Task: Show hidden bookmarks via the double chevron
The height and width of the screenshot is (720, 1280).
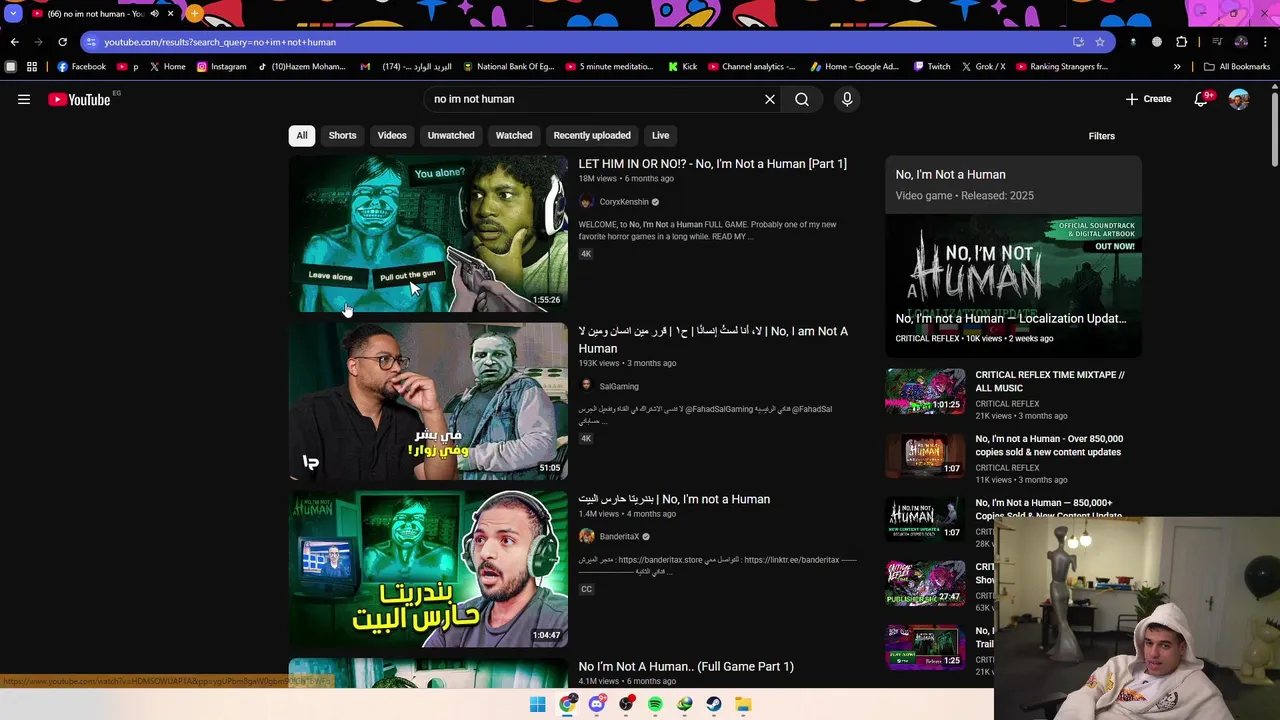Action: pyautogui.click(x=1177, y=67)
